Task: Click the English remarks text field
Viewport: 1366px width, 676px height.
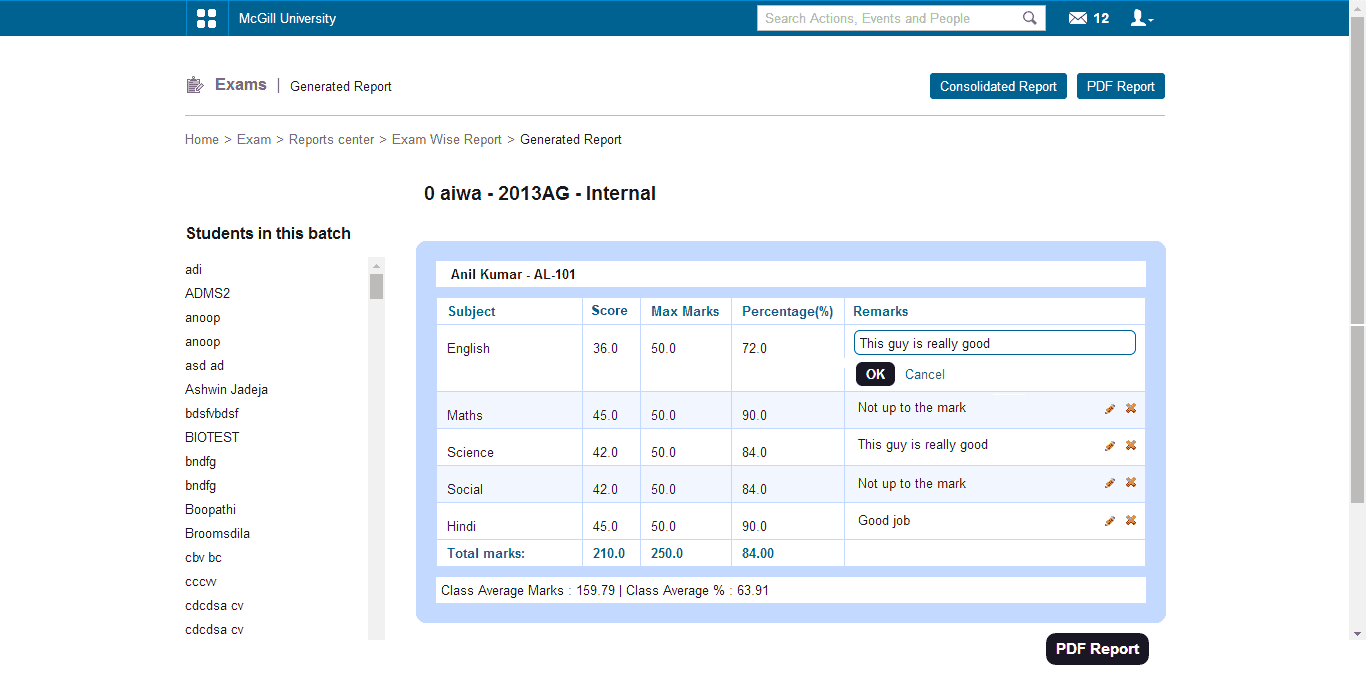Action: (994, 343)
